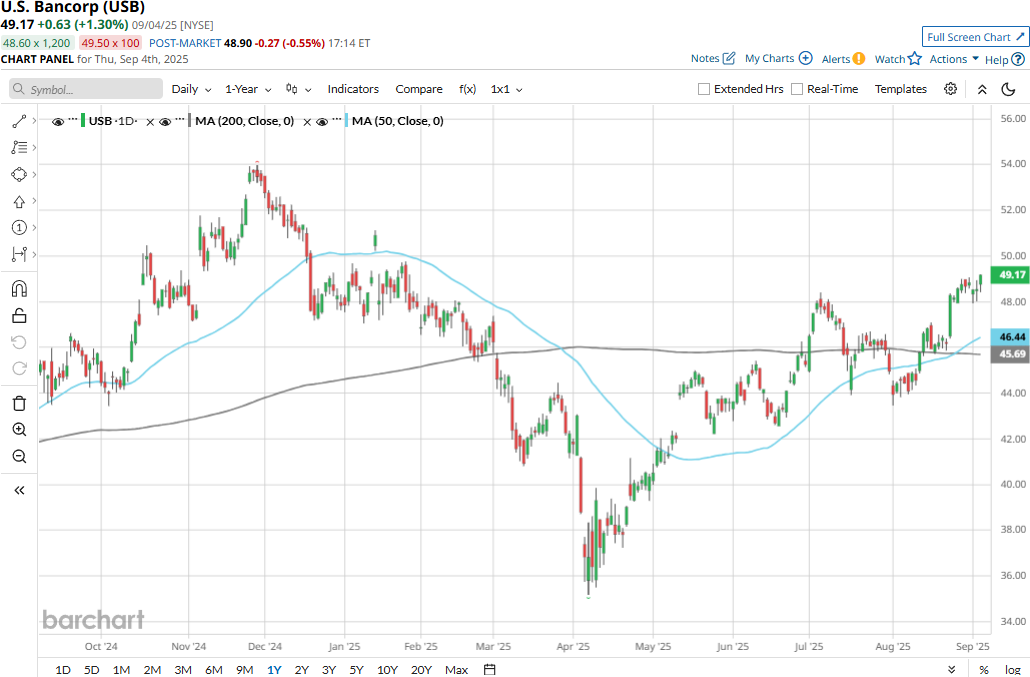
Task: Click the unlock drawings padlock icon
Action: (x=19, y=316)
